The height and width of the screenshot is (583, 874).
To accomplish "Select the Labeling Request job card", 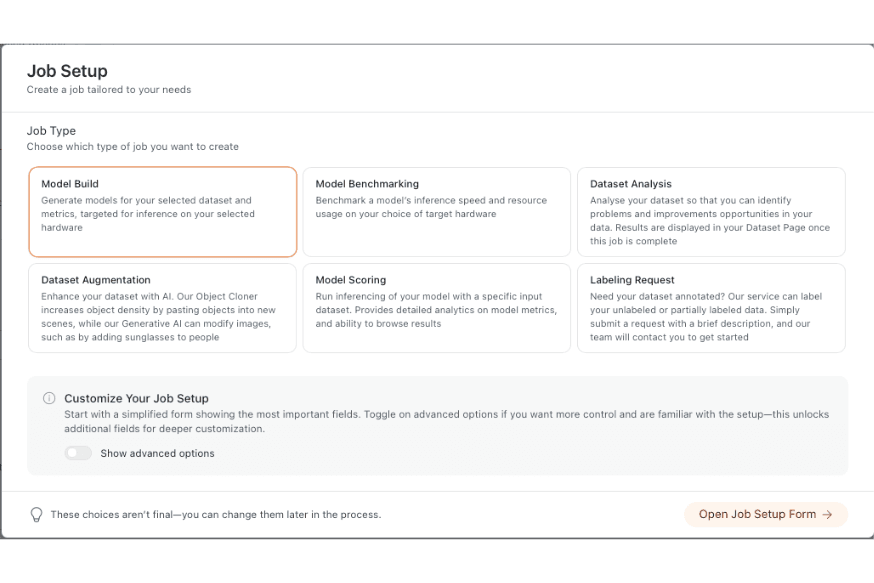I will [x=711, y=308].
